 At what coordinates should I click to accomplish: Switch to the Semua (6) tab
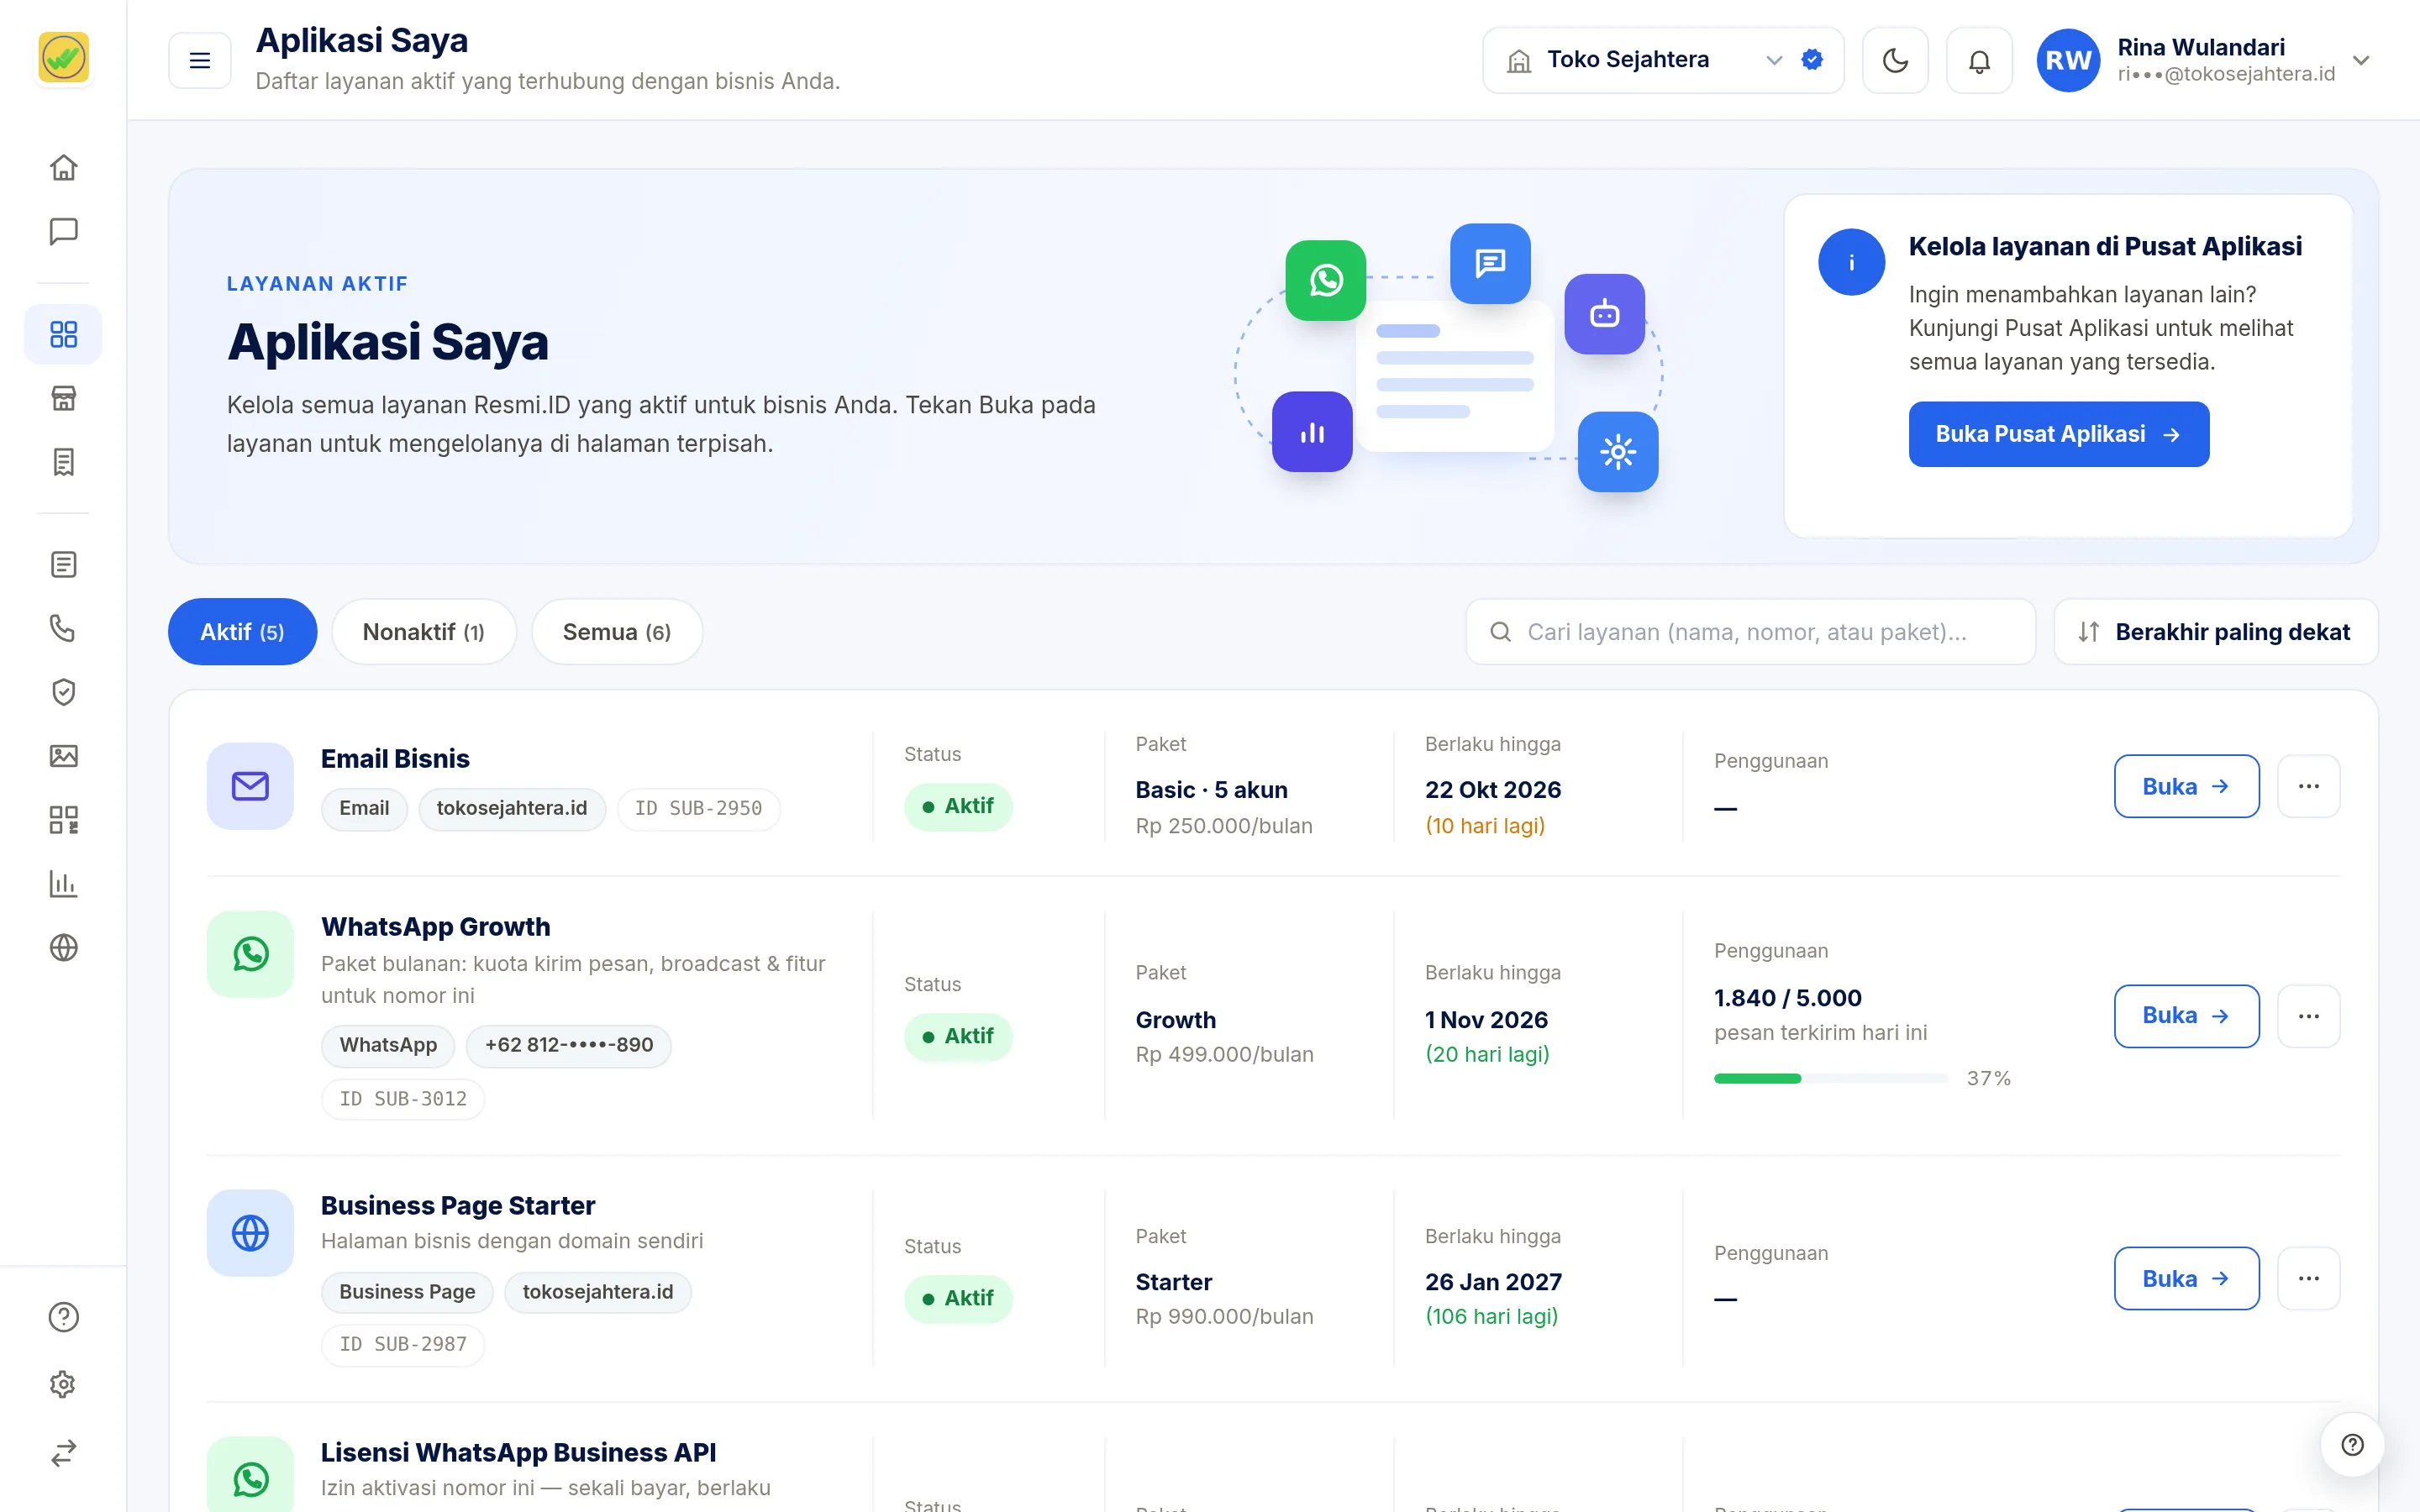pyautogui.click(x=617, y=632)
